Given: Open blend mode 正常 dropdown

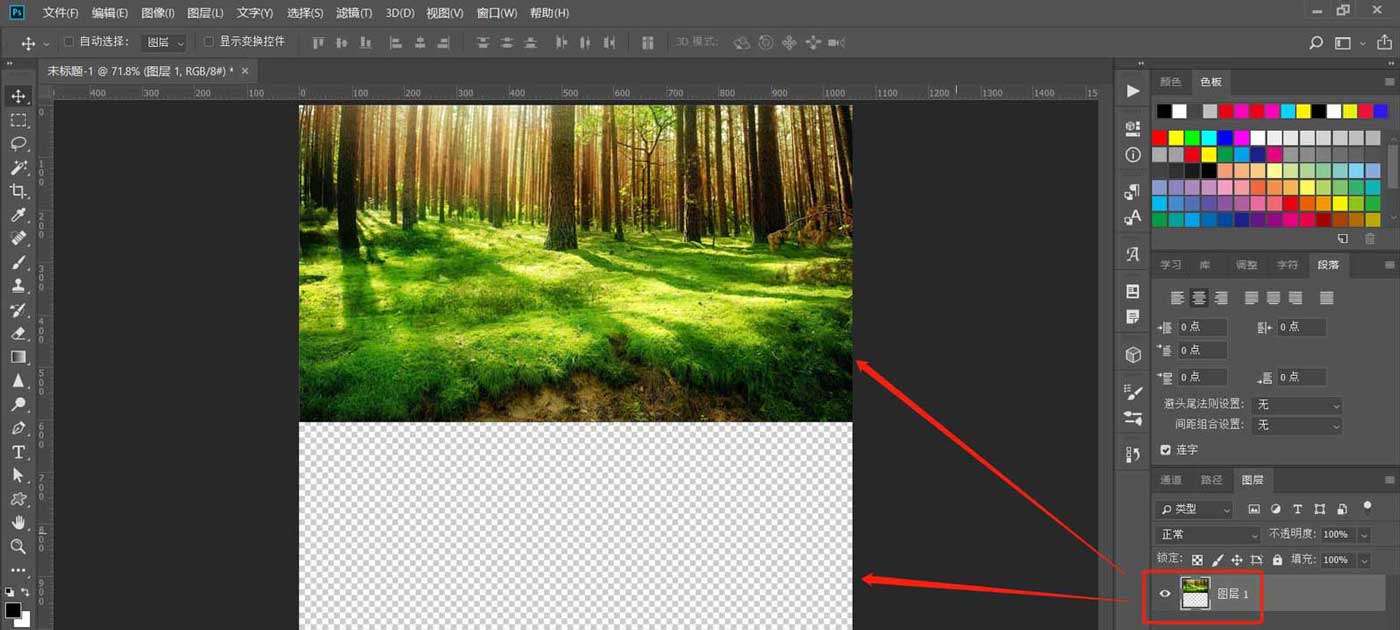Looking at the screenshot, I should click(1209, 535).
